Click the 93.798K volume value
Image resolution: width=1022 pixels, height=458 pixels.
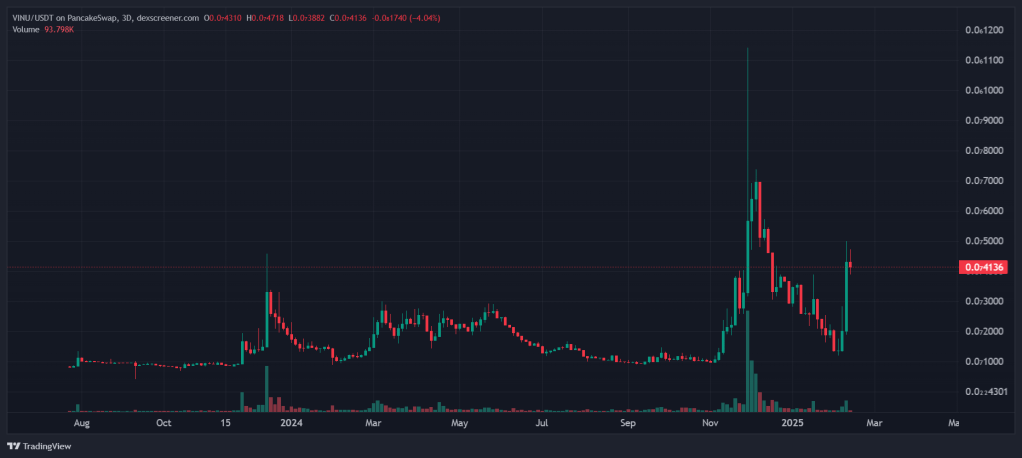tap(61, 30)
